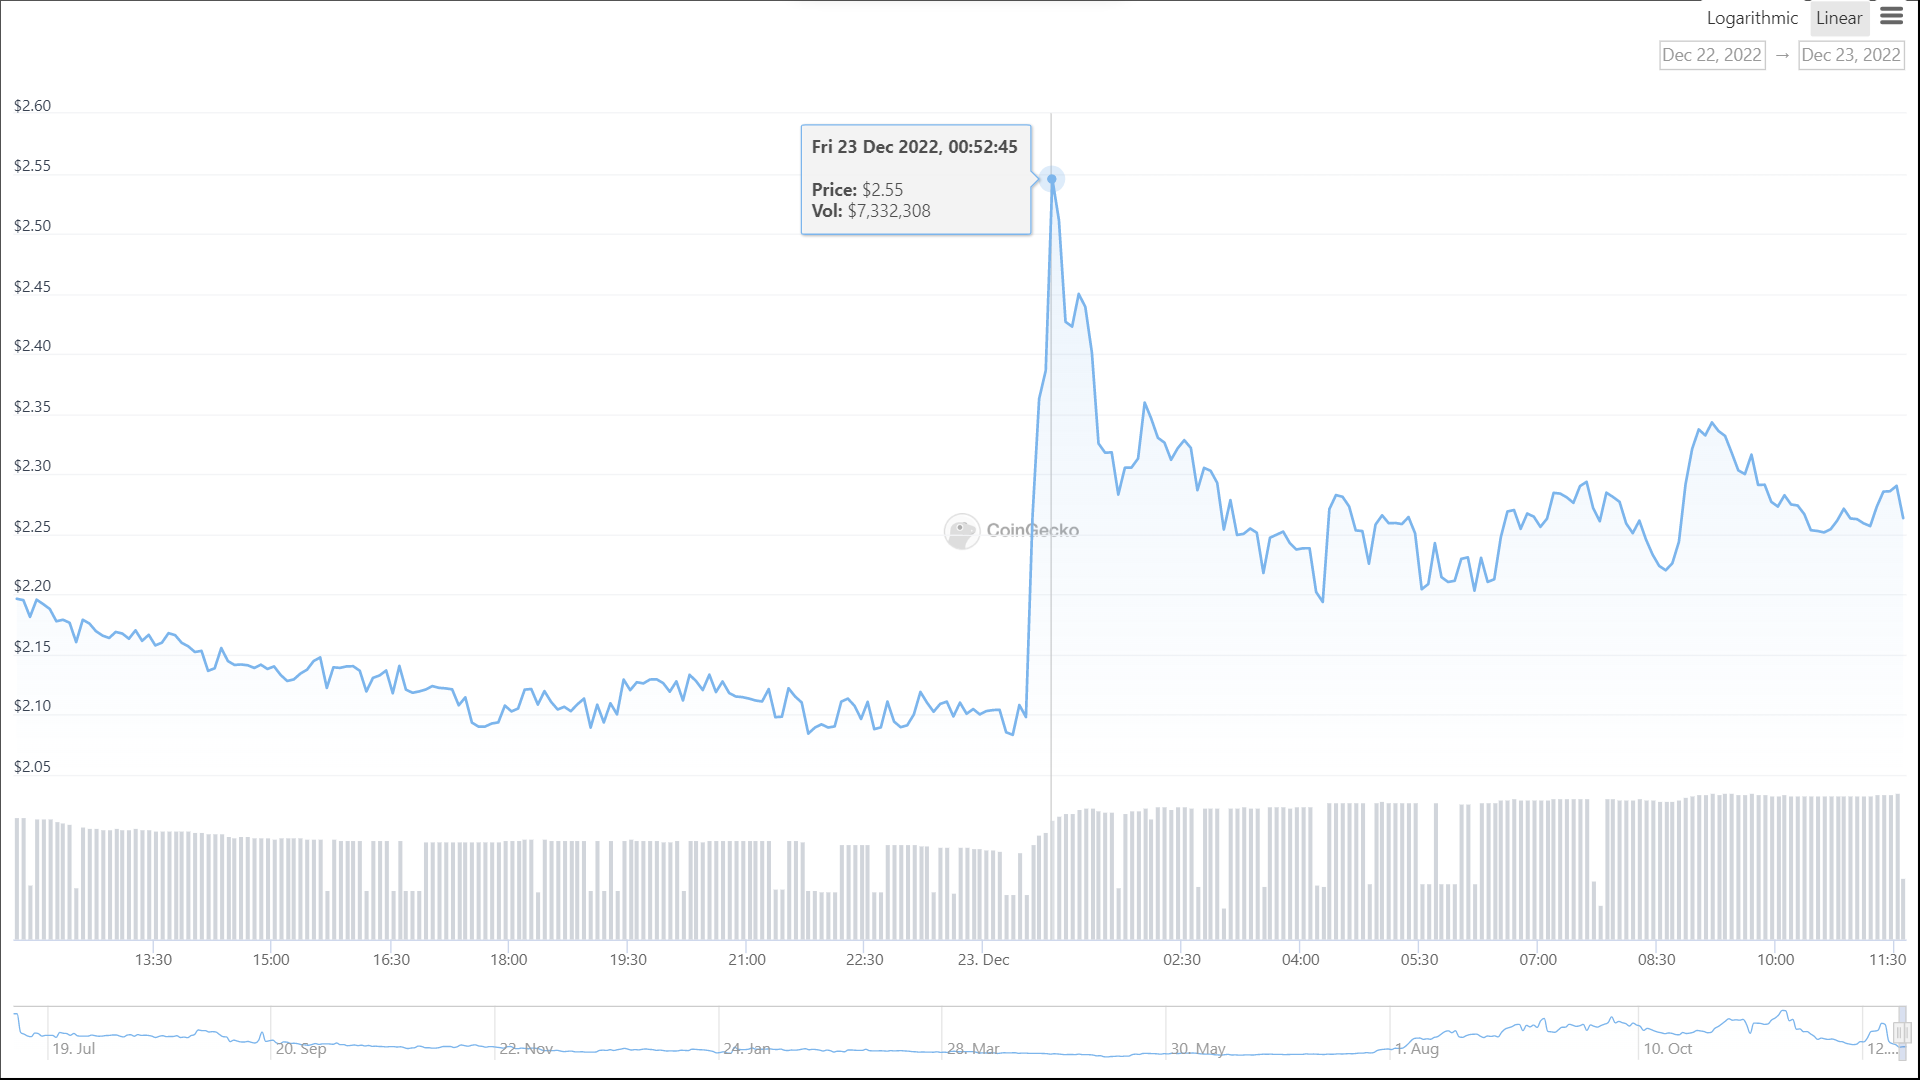This screenshot has width=1920, height=1080.
Task: Jump to 22. Nov in the navigator
Action: click(526, 1049)
